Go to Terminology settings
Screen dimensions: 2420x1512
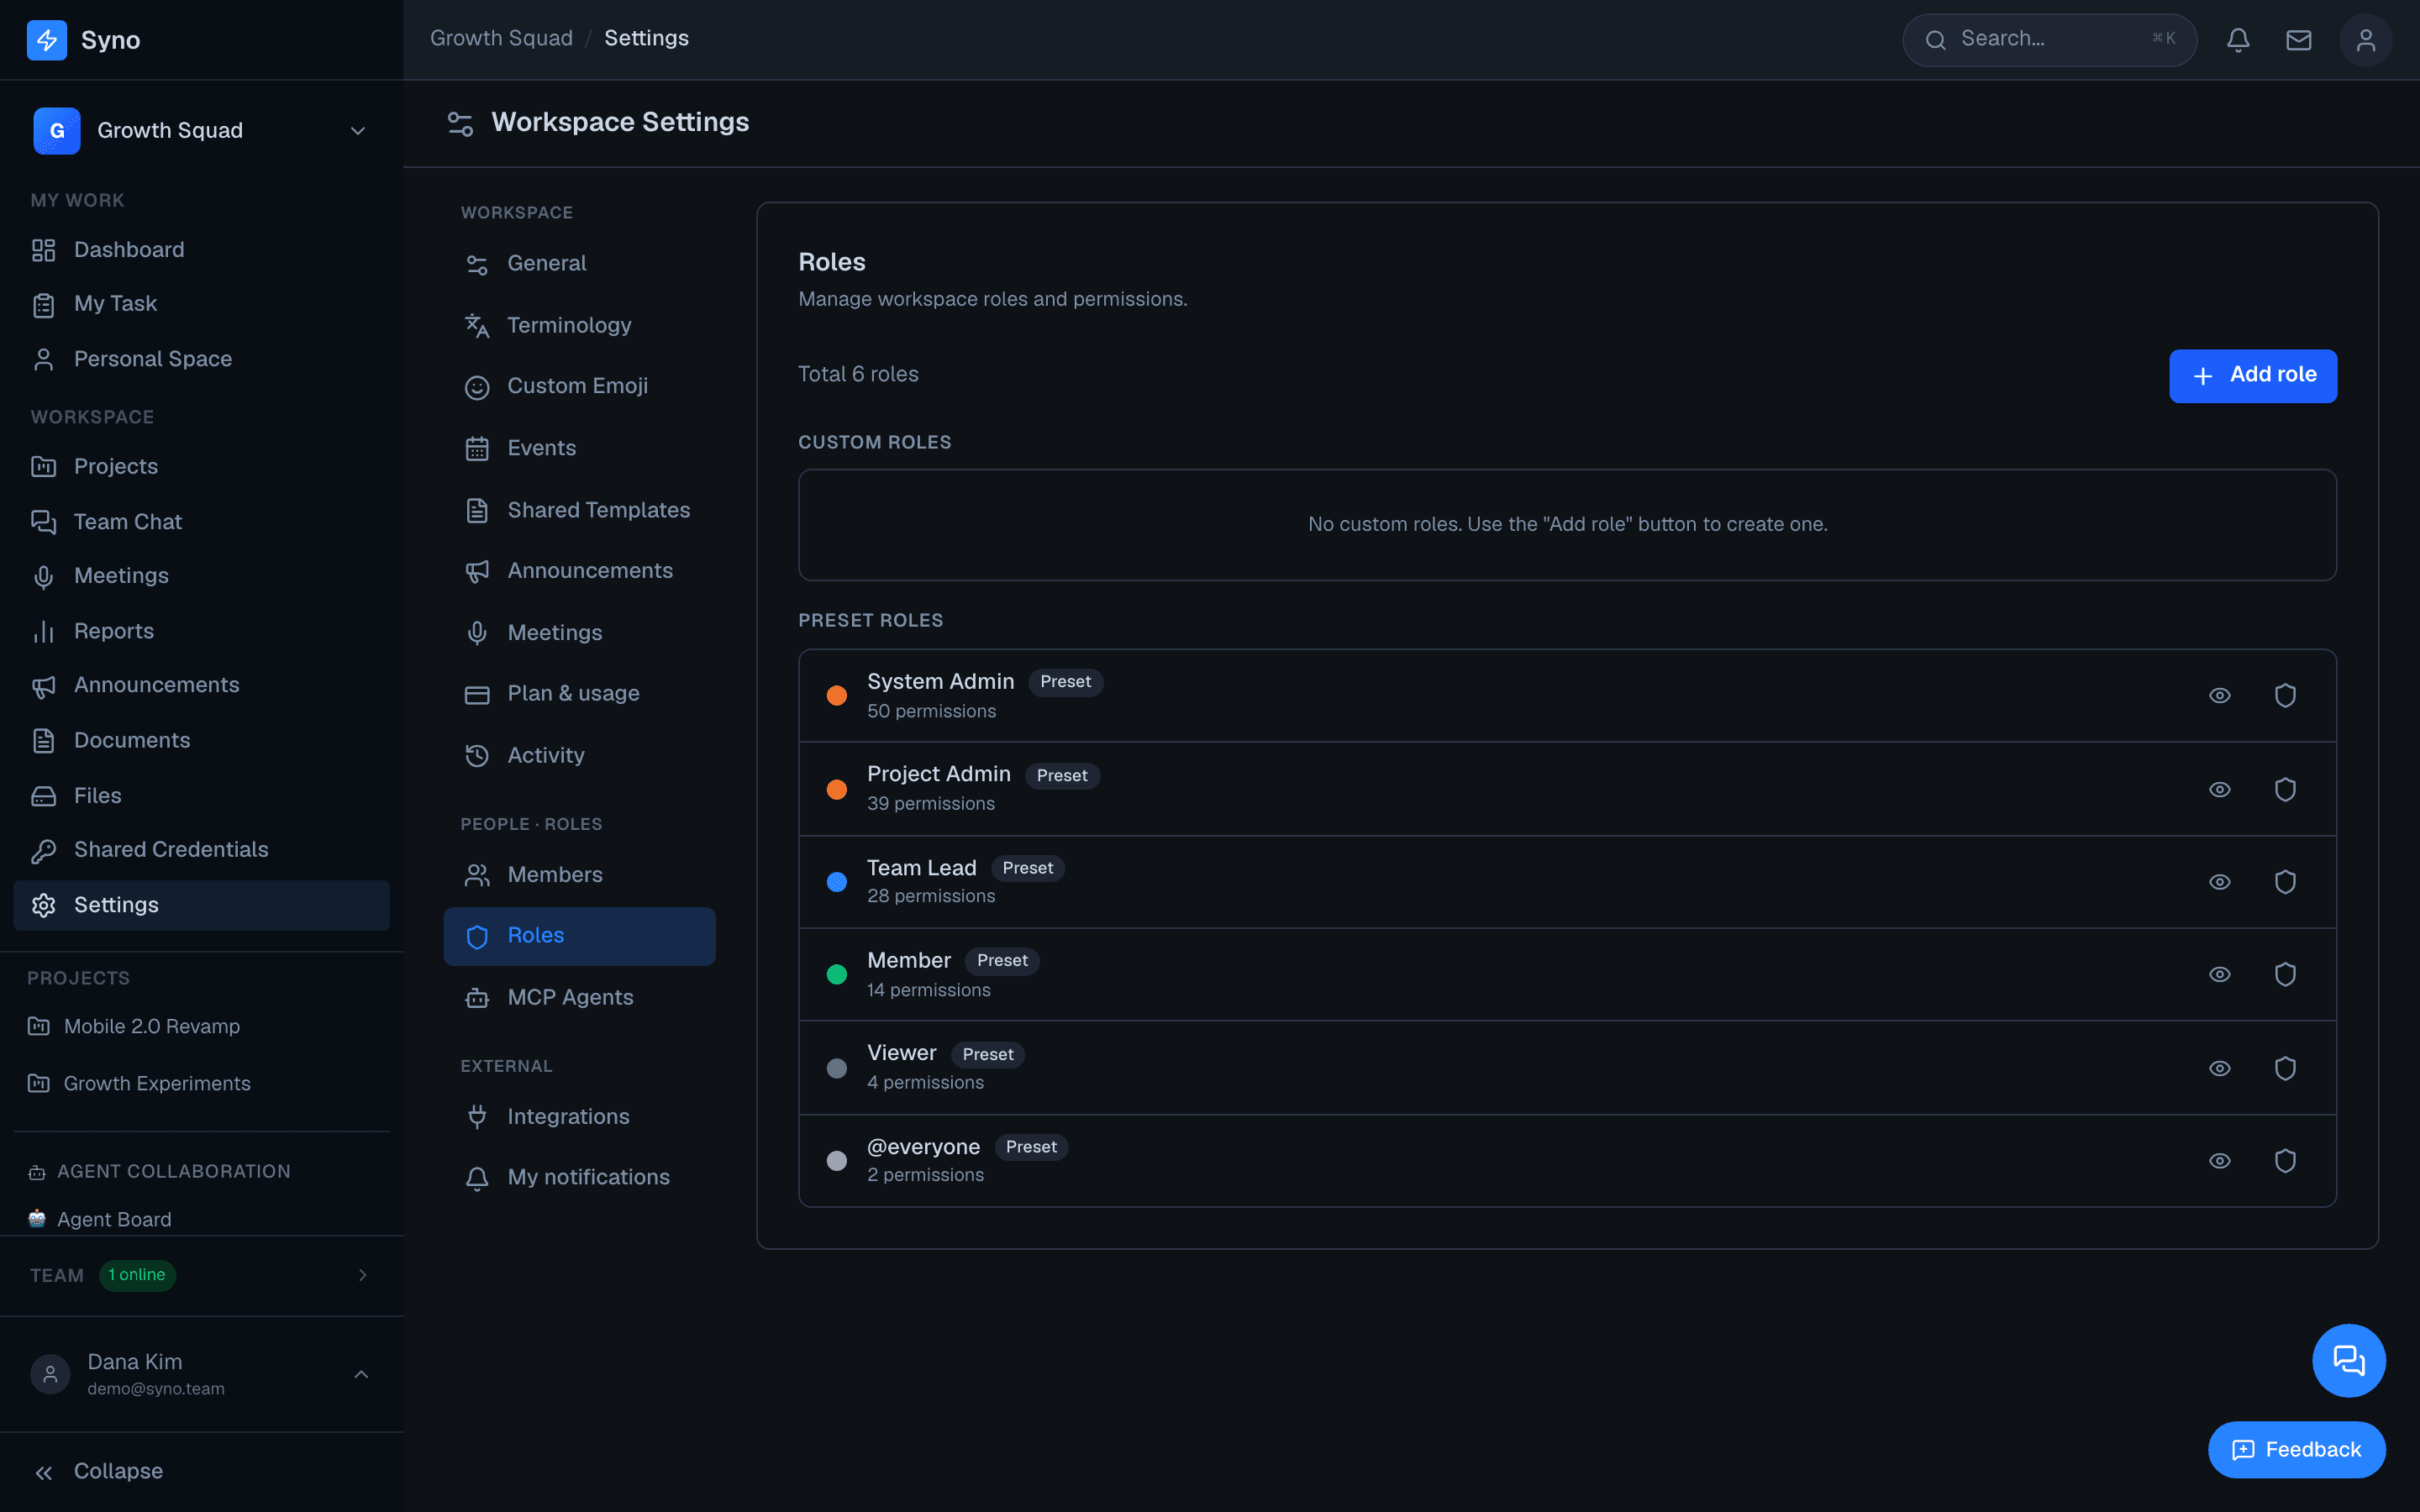click(579, 325)
